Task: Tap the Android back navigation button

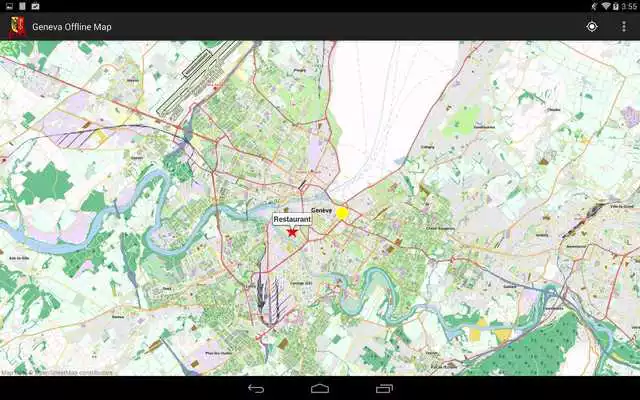Action: pos(256,389)
